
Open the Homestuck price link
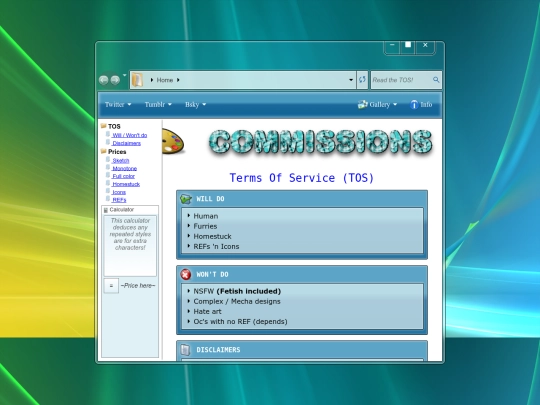[x=126, y=184]
